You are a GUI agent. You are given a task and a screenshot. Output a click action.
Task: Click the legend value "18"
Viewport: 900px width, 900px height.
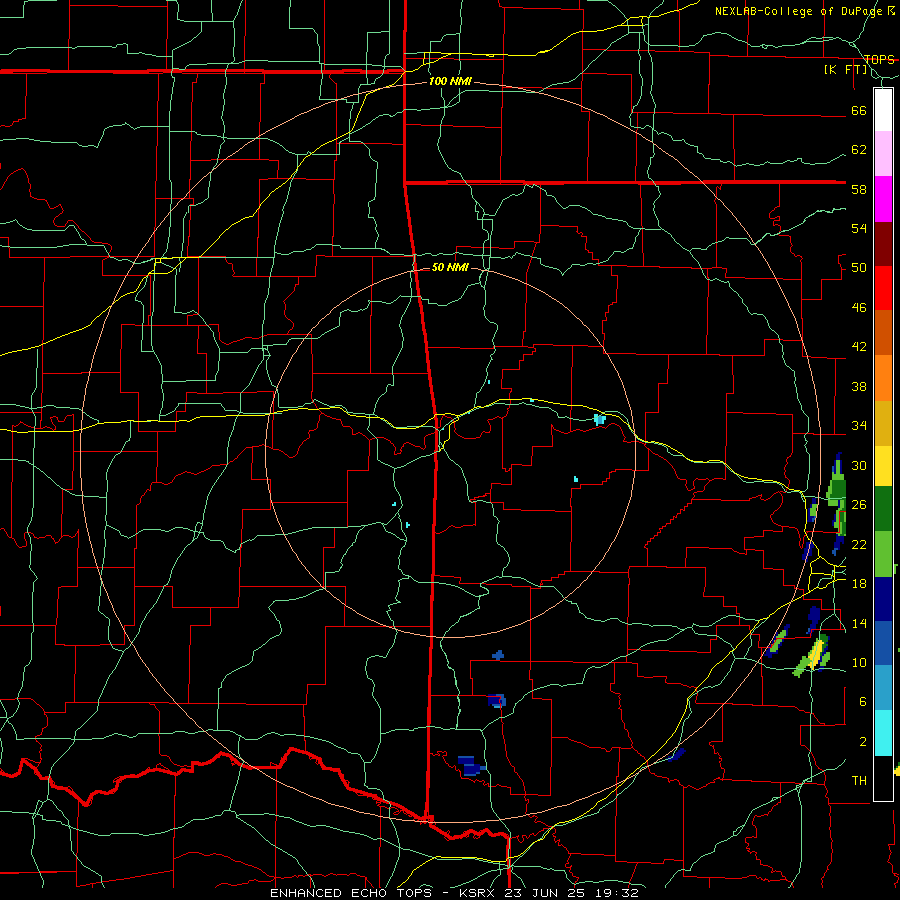859,584
